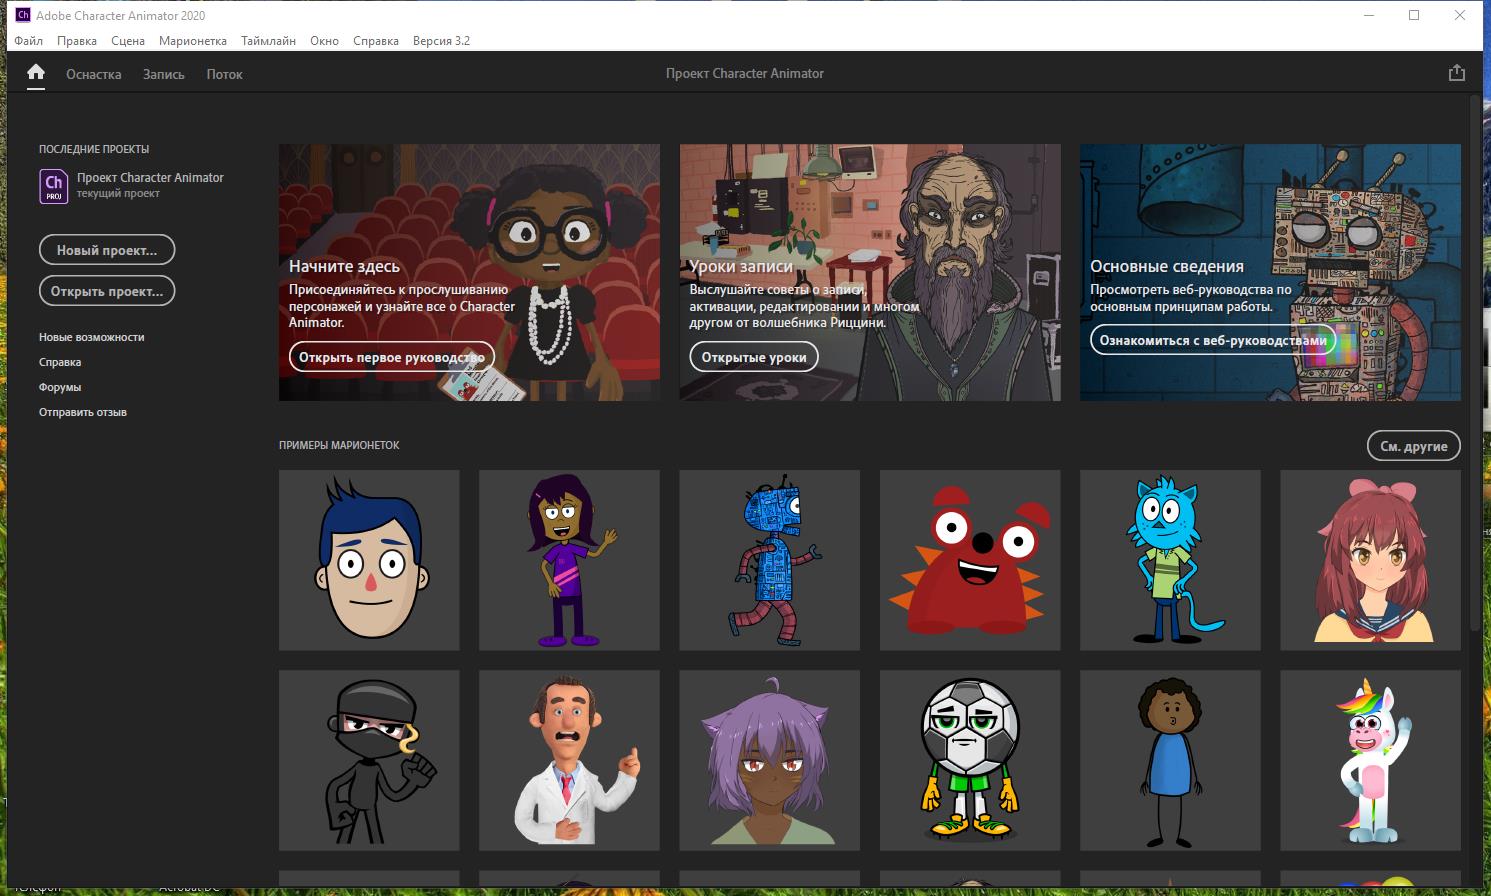The image size is (1491, 896).
Task: Click the vertical scrollbar of home panel
Action: [x=1475, y=362]
